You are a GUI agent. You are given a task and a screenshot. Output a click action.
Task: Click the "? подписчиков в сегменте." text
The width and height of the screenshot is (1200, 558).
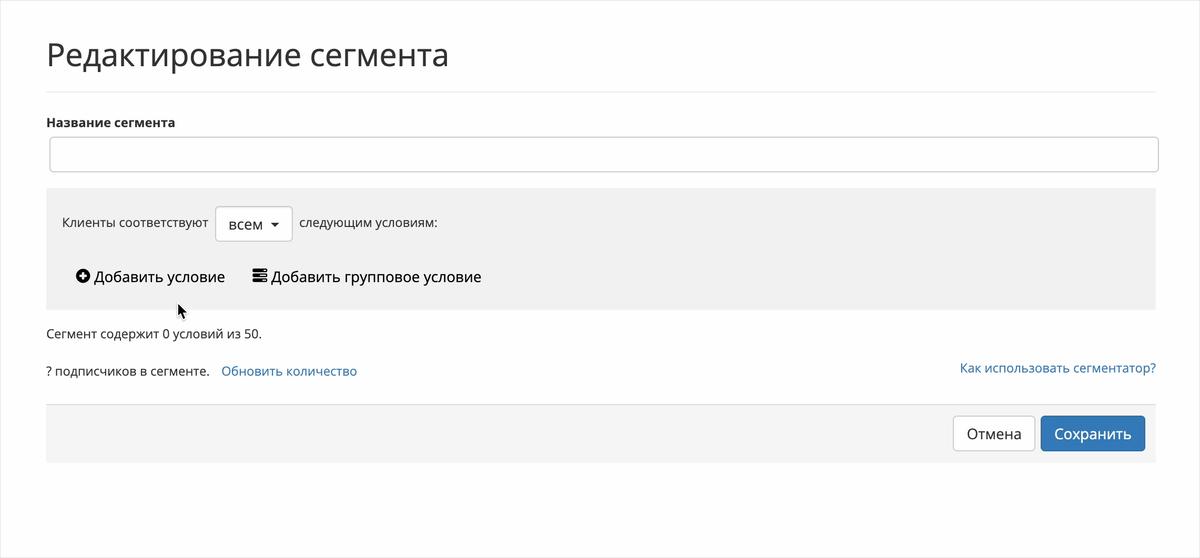pyautogui.click(x=128, y=371)
